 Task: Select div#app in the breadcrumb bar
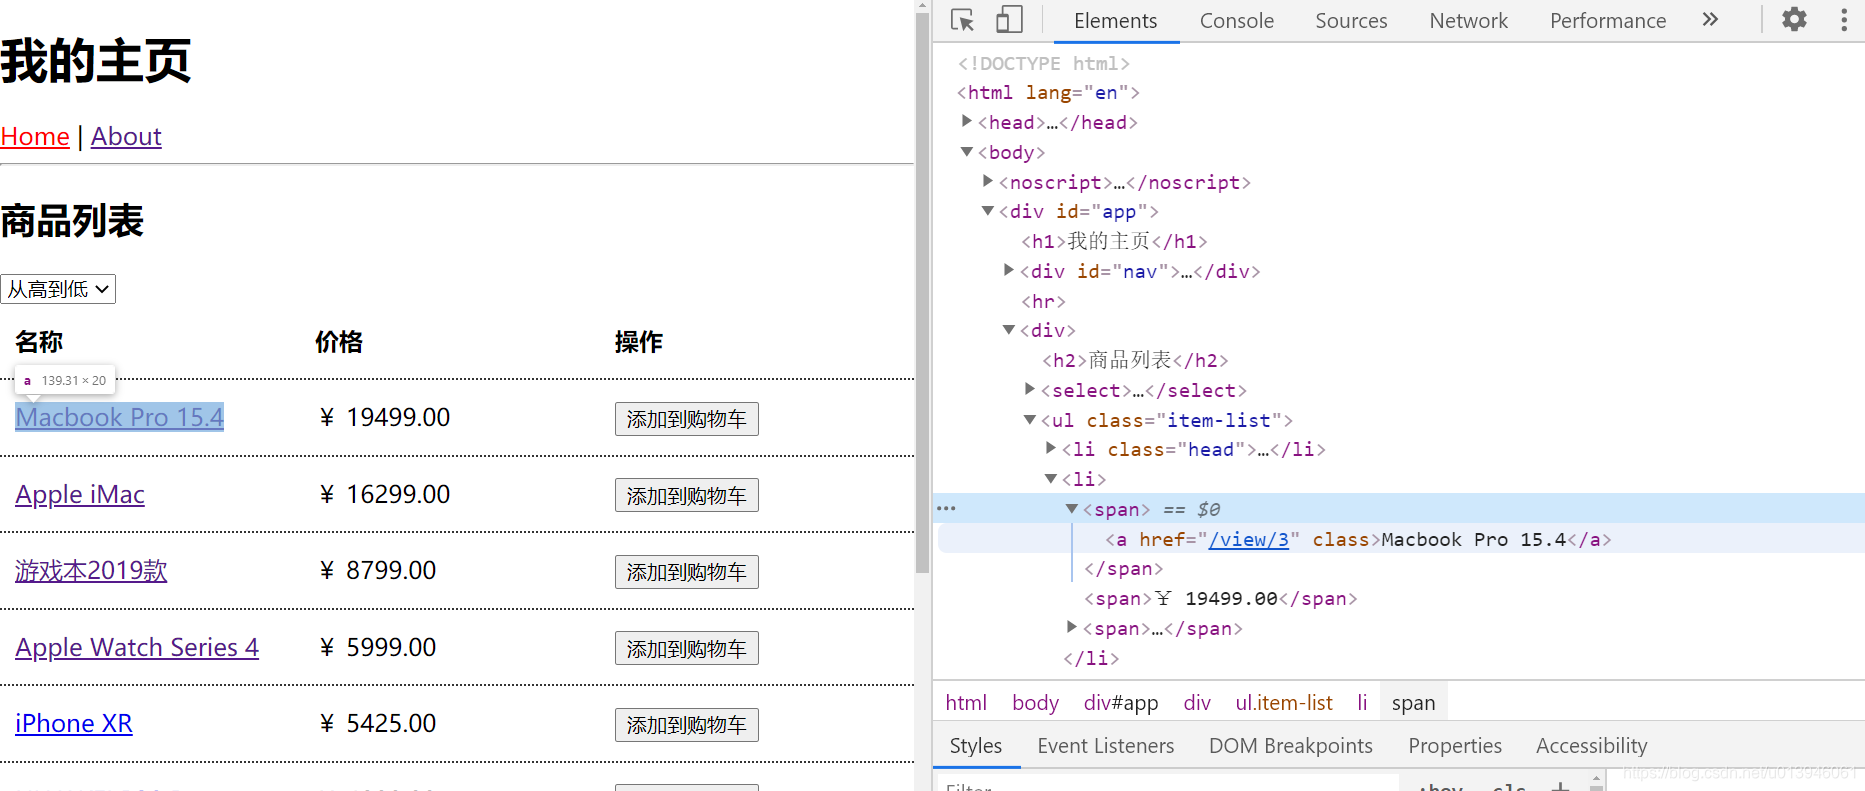coord(1121,703)
